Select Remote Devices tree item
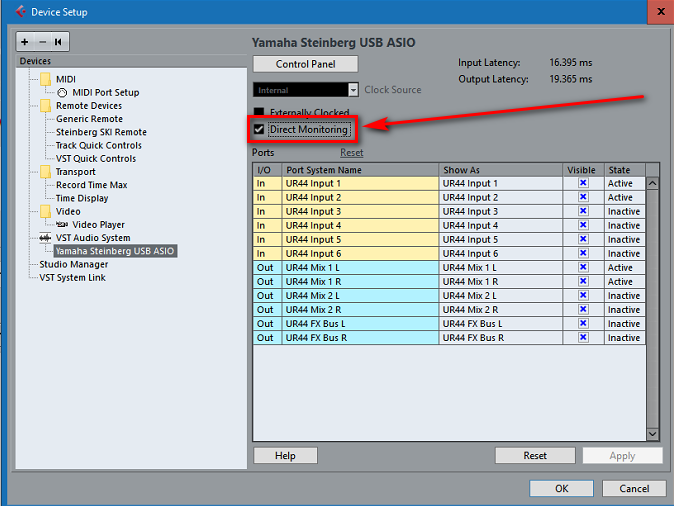The image size is (674, 506). point(89,106)
